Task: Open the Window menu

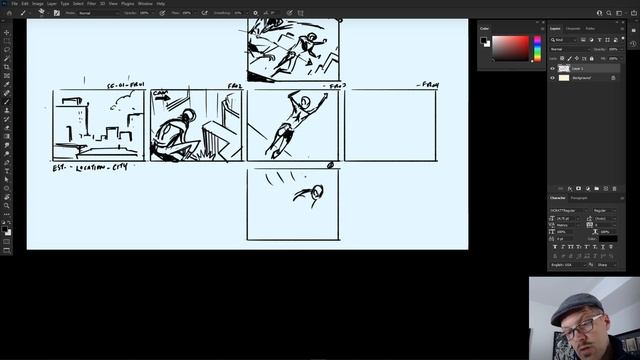Action: pyautogui.click(x=145, y=4)
